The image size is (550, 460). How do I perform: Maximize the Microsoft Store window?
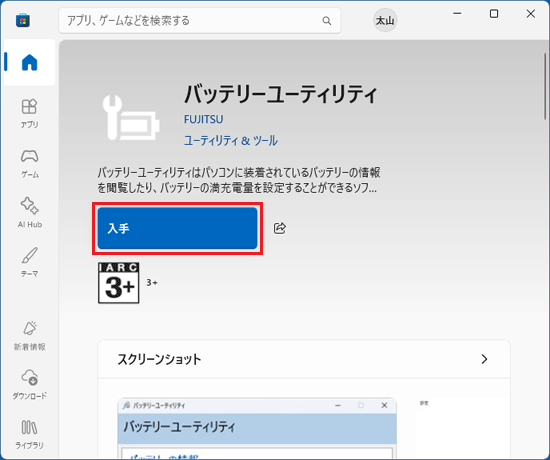494,14
